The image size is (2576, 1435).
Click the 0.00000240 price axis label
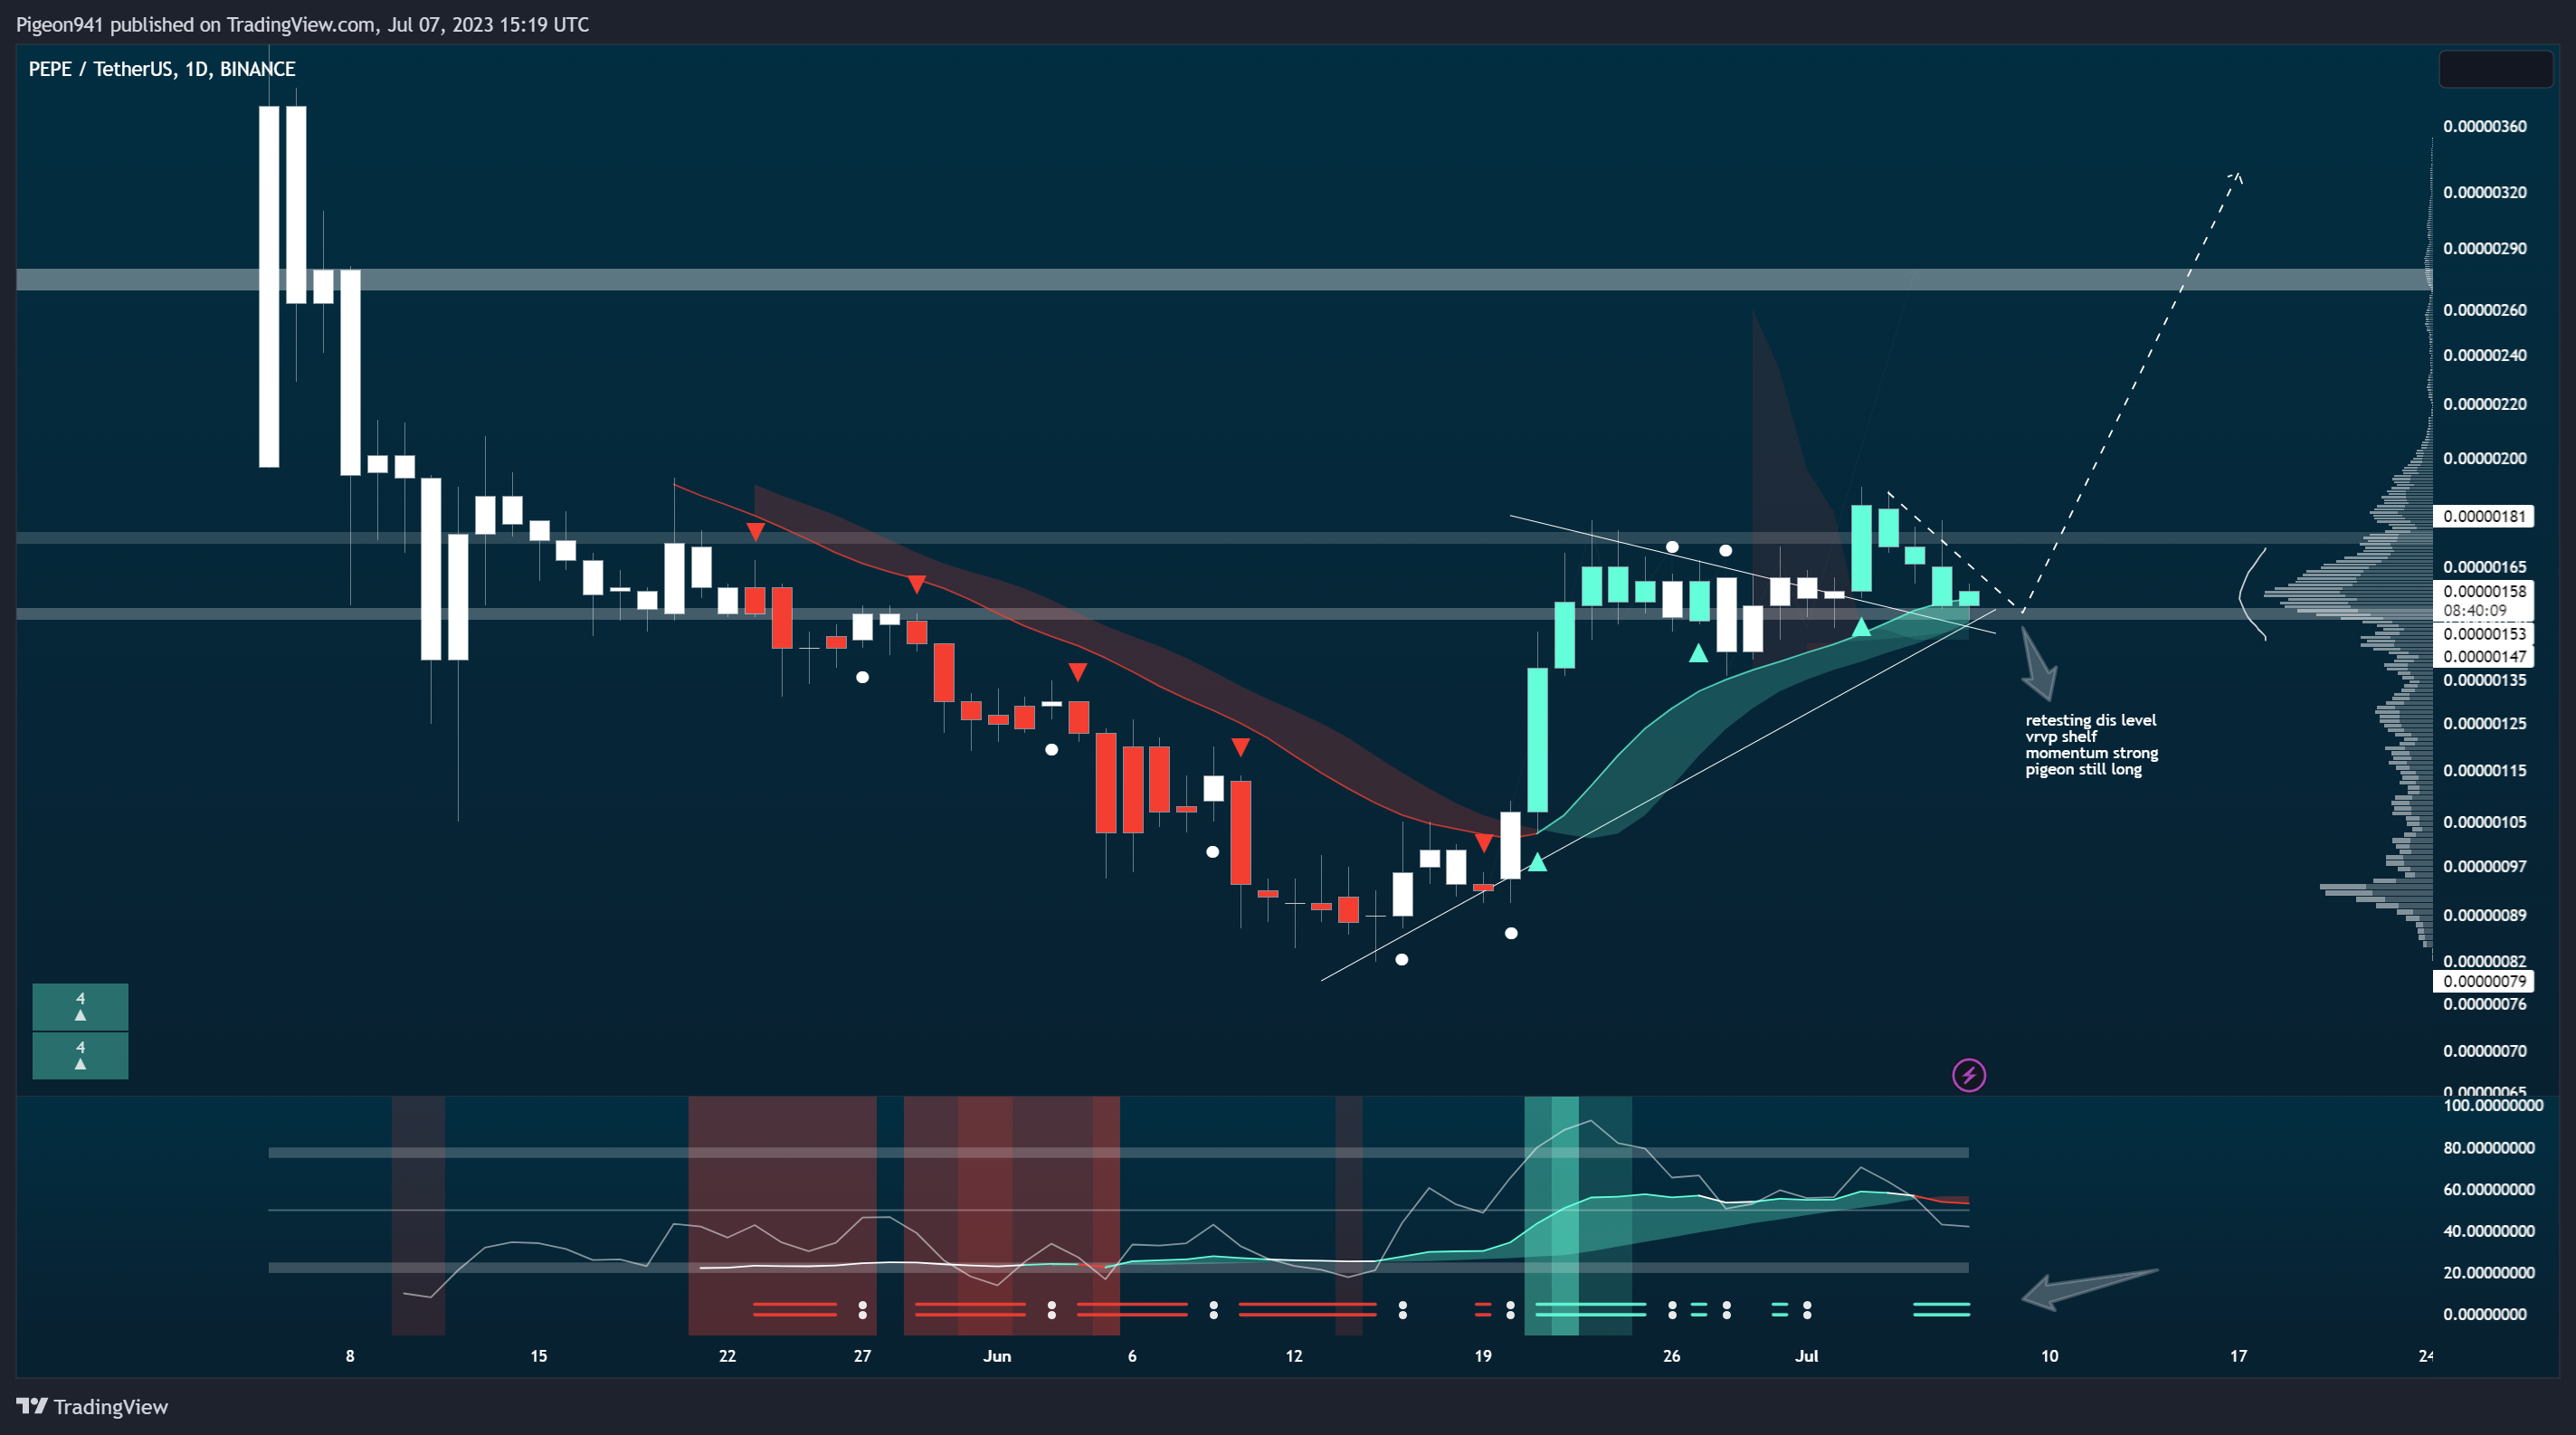[x=2484, y=355]
